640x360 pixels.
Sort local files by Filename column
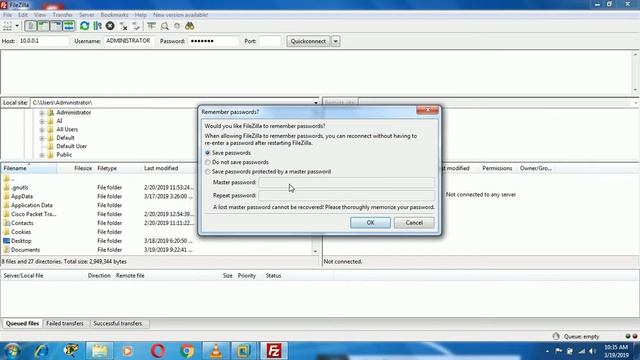[x=29, y=168]
